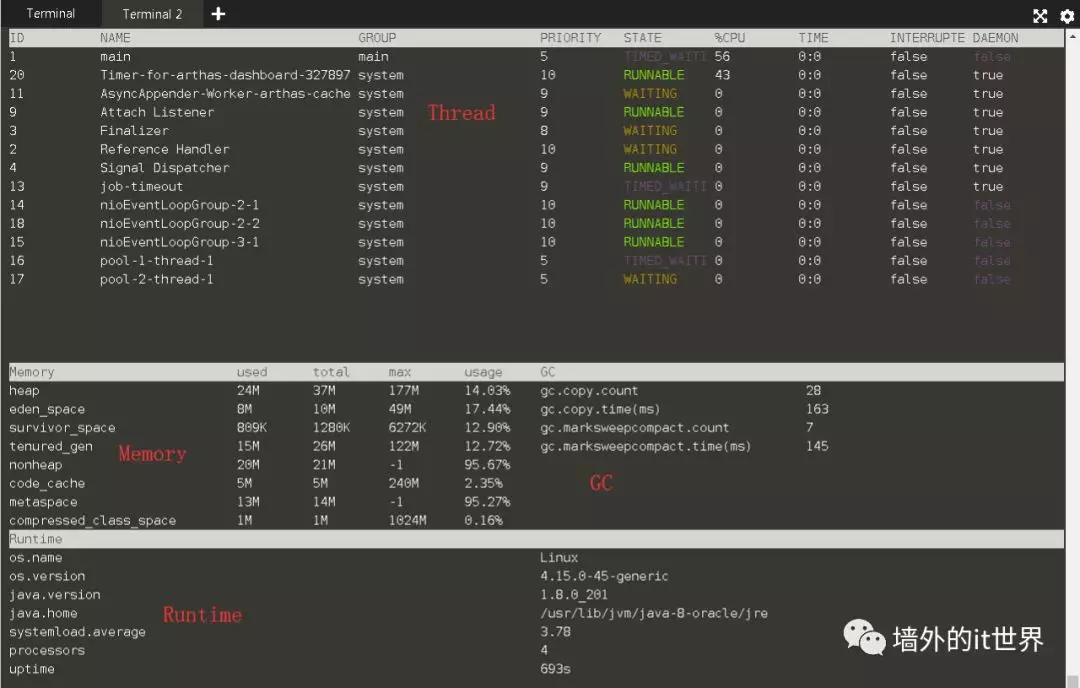Open terminal settings gear icon

point(1067,16)
